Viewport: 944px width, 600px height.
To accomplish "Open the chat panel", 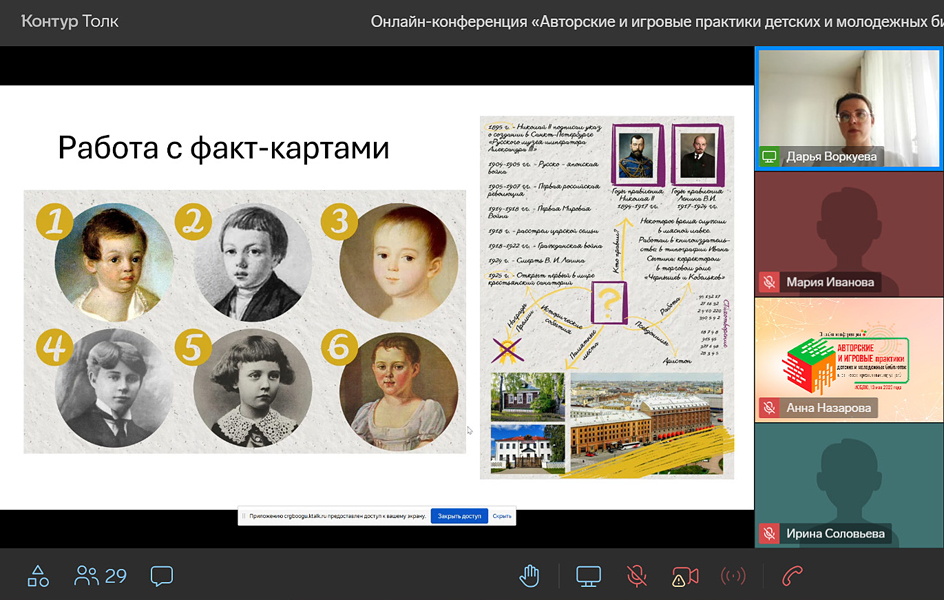I will pyautogui.click(x=161, y=576).
